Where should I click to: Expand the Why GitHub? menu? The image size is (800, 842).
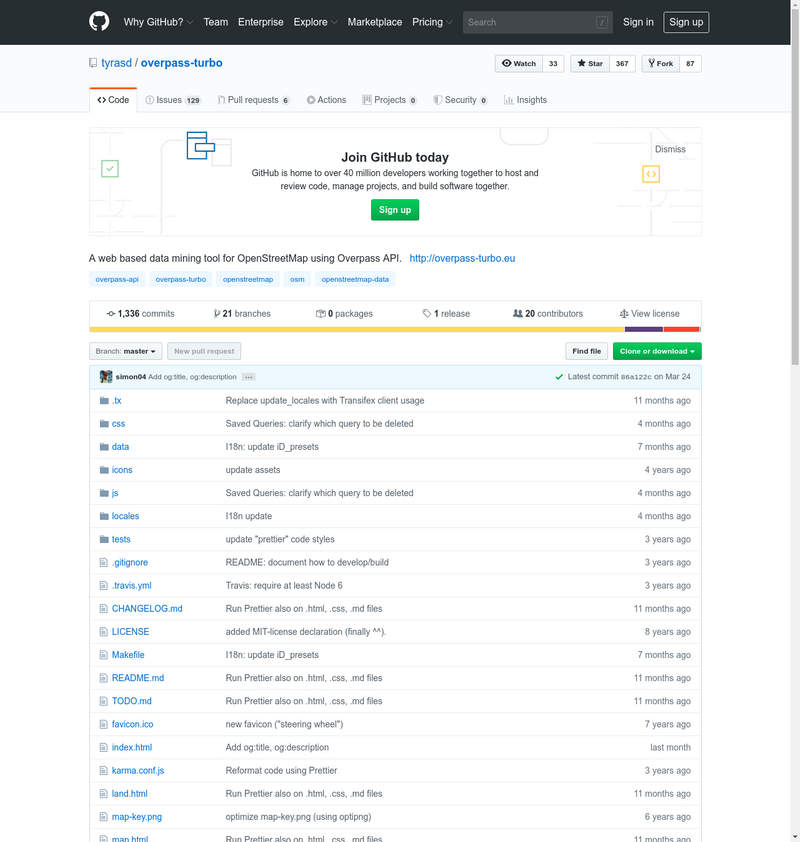[158, 22]
